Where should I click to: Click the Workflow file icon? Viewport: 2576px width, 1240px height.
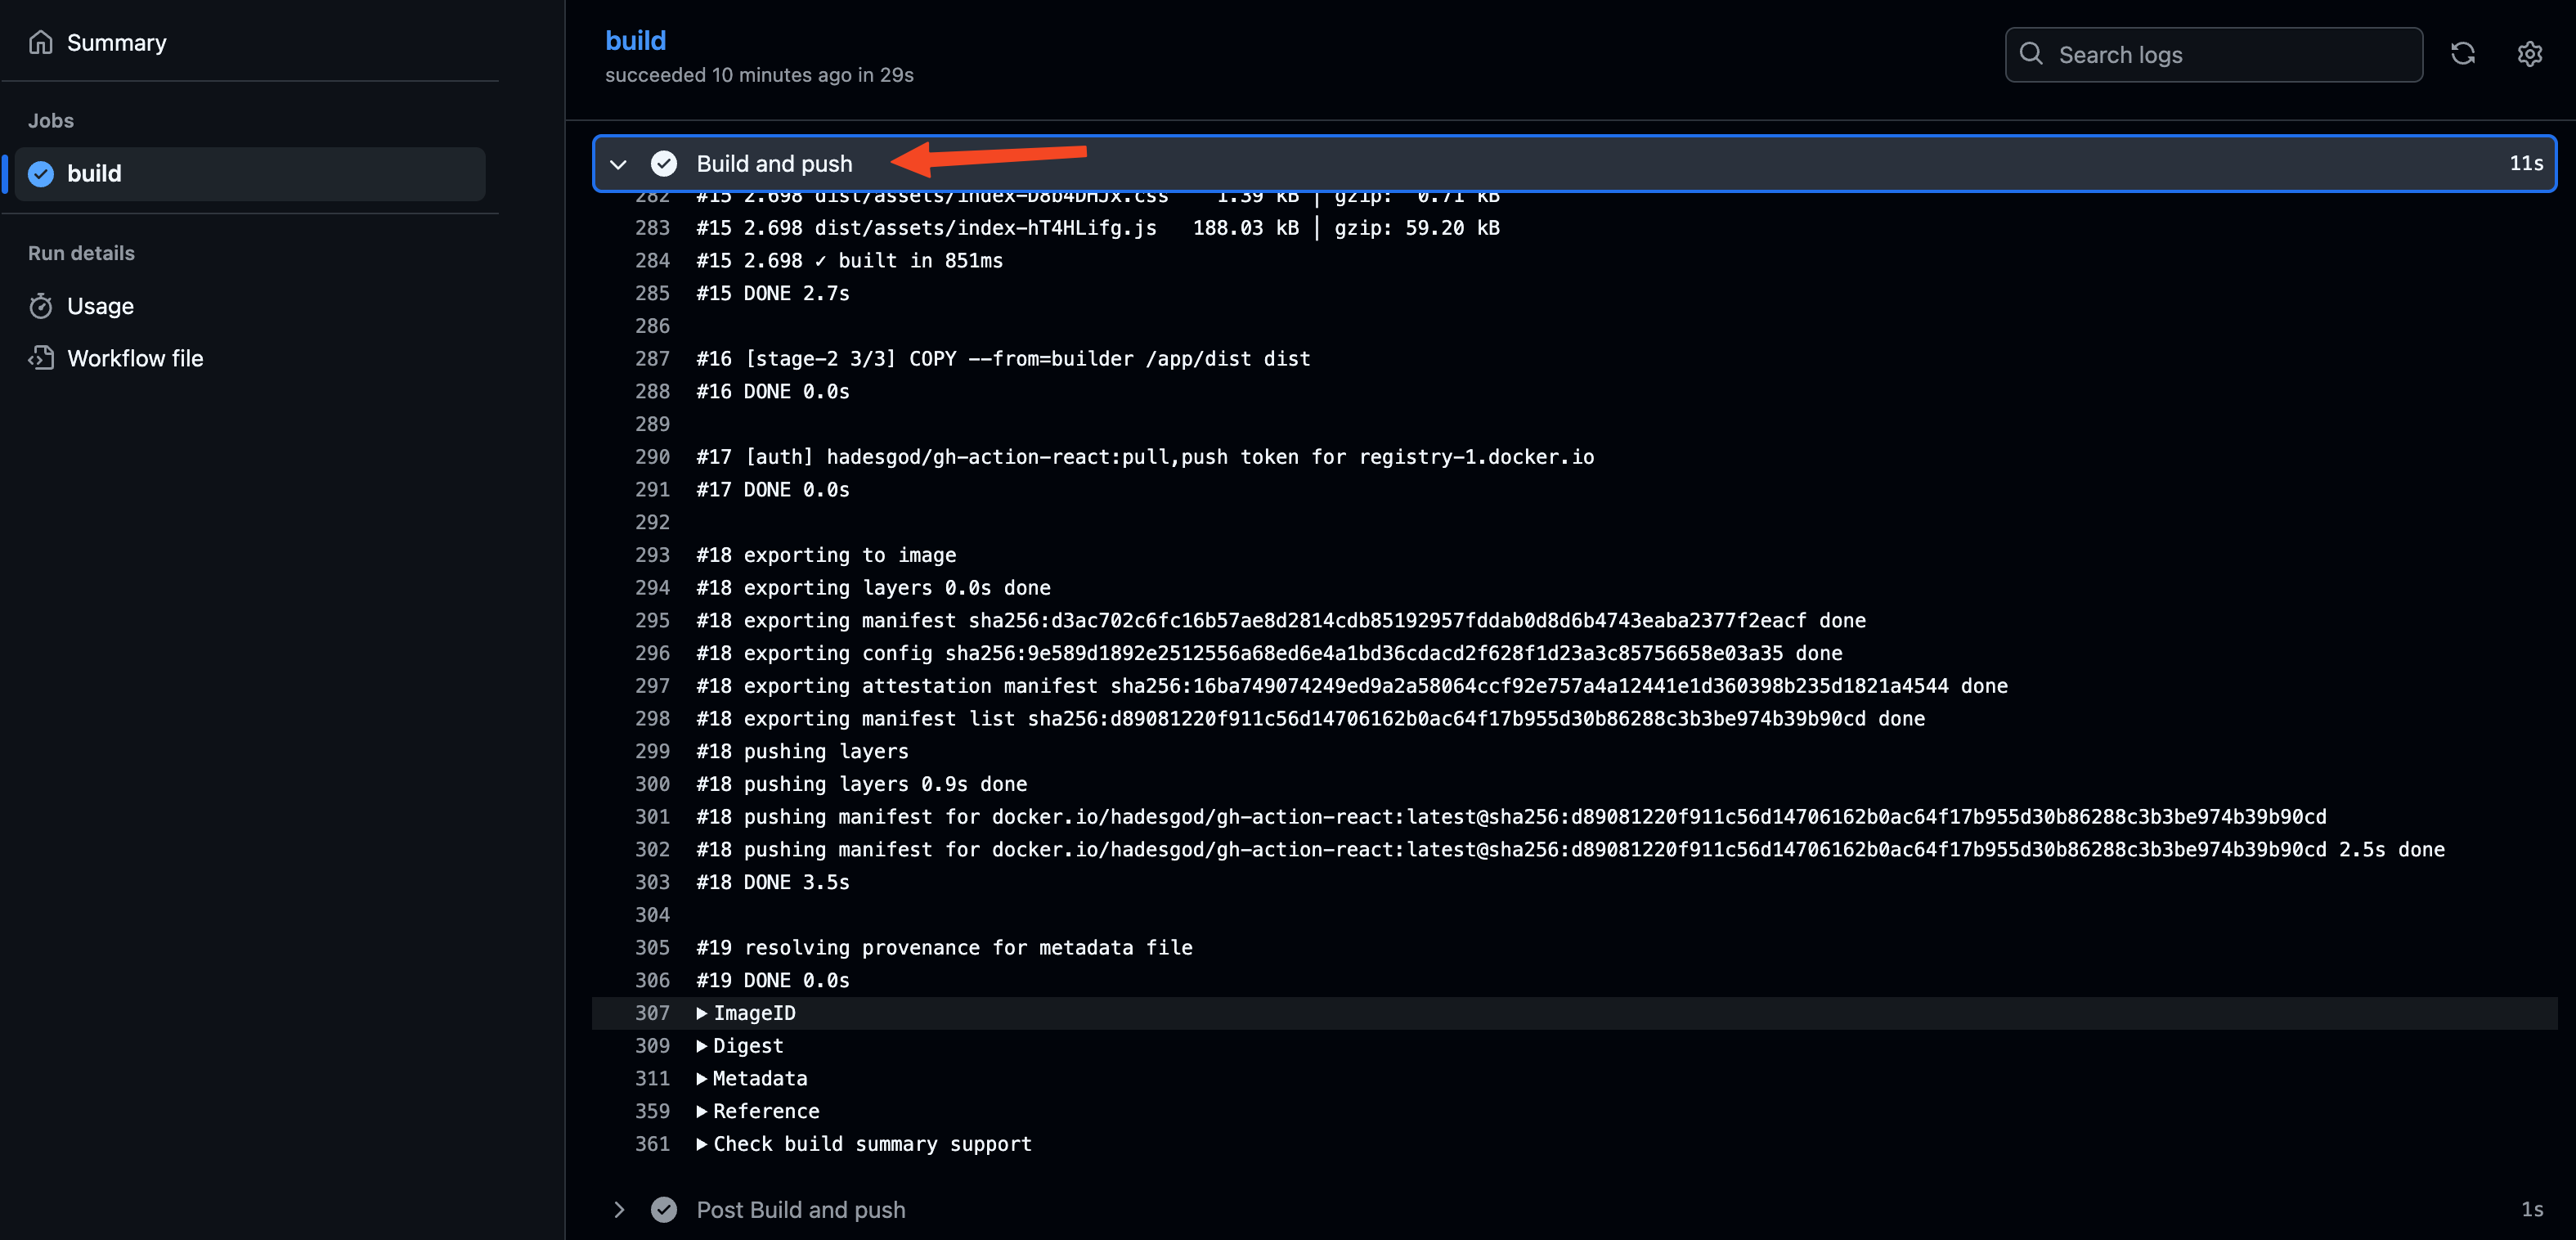point(40,358)
